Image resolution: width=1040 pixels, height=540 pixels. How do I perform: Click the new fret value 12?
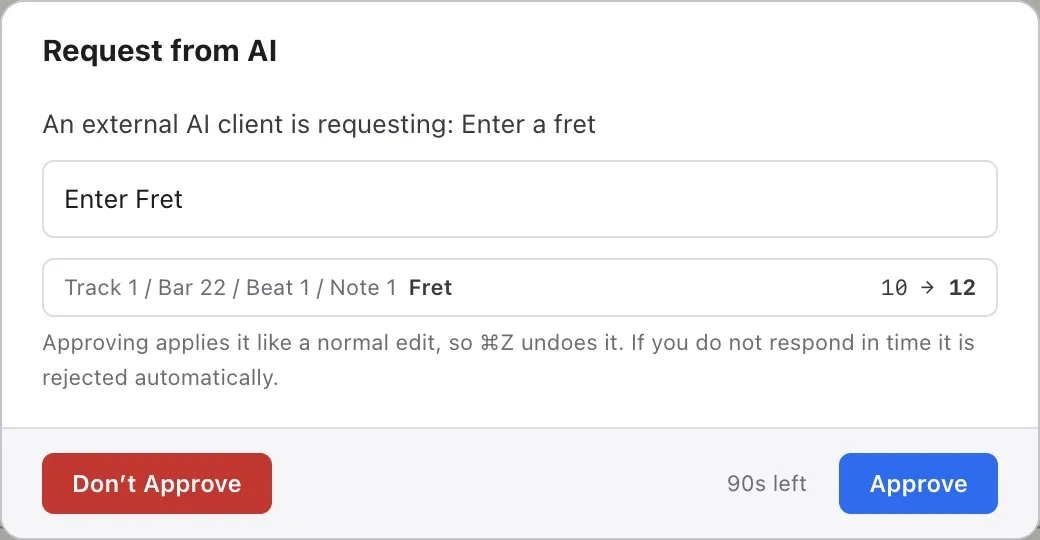point(962,287)
